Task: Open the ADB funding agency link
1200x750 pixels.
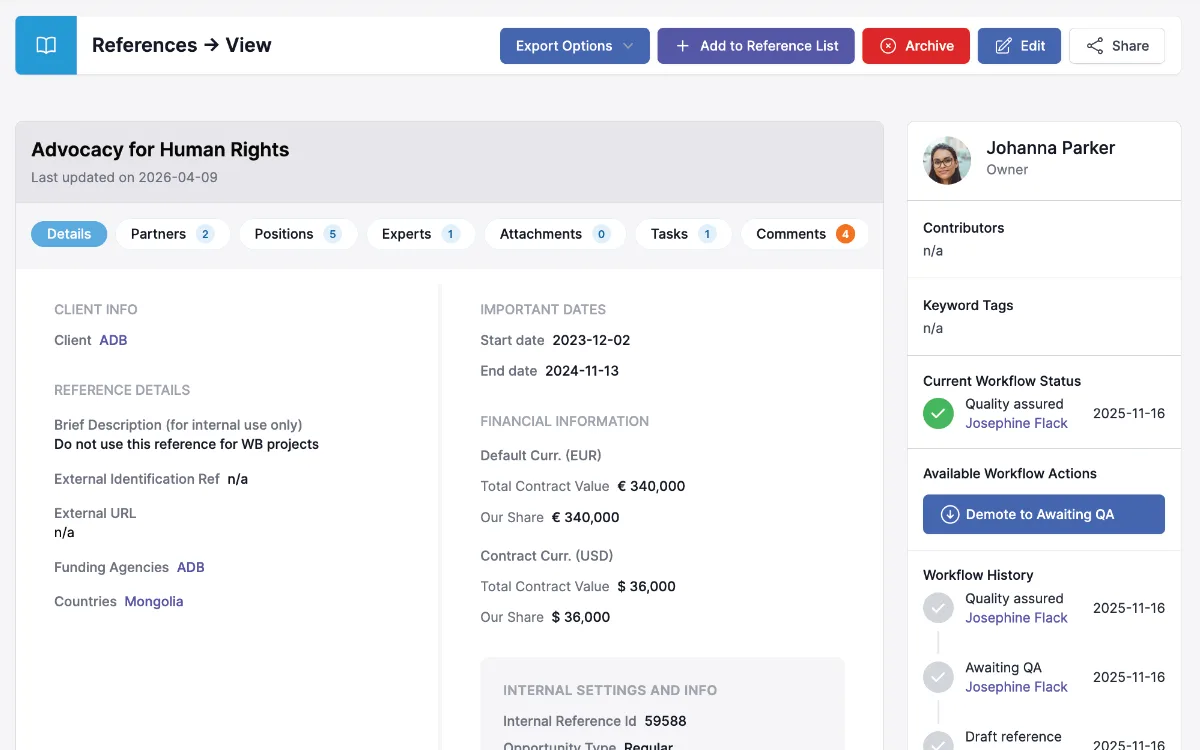Action: point(191,567)
